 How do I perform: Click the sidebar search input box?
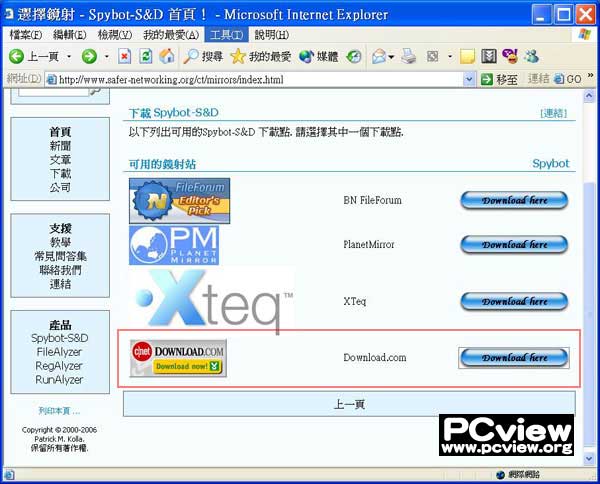54,92
